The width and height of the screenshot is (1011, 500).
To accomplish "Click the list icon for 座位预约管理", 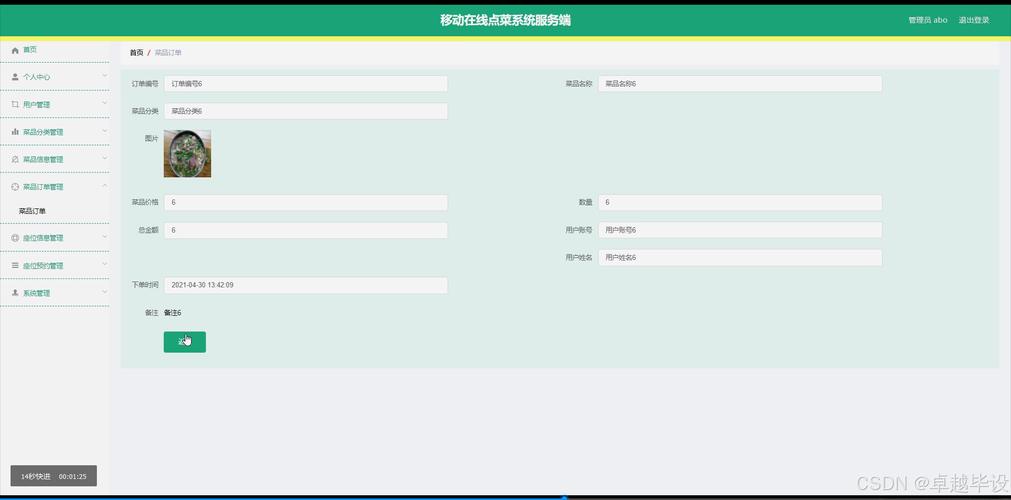I will tap(15, 266).
